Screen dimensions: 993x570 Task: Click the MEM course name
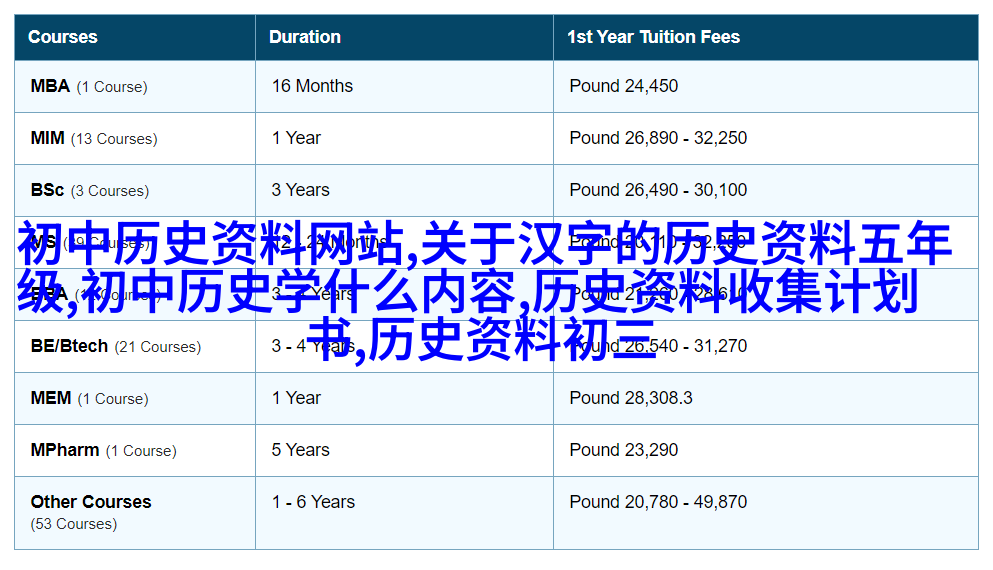(x=50, y=398)
